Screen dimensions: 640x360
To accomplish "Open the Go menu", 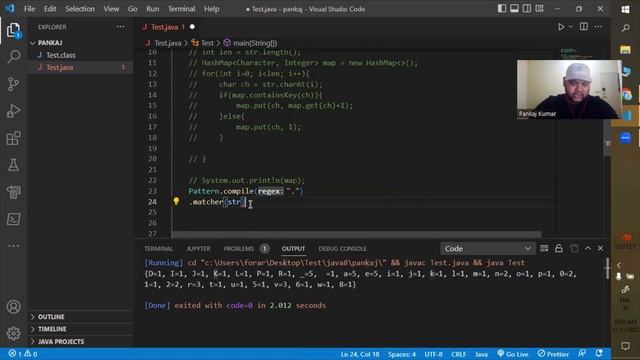I will pos(133,9).
